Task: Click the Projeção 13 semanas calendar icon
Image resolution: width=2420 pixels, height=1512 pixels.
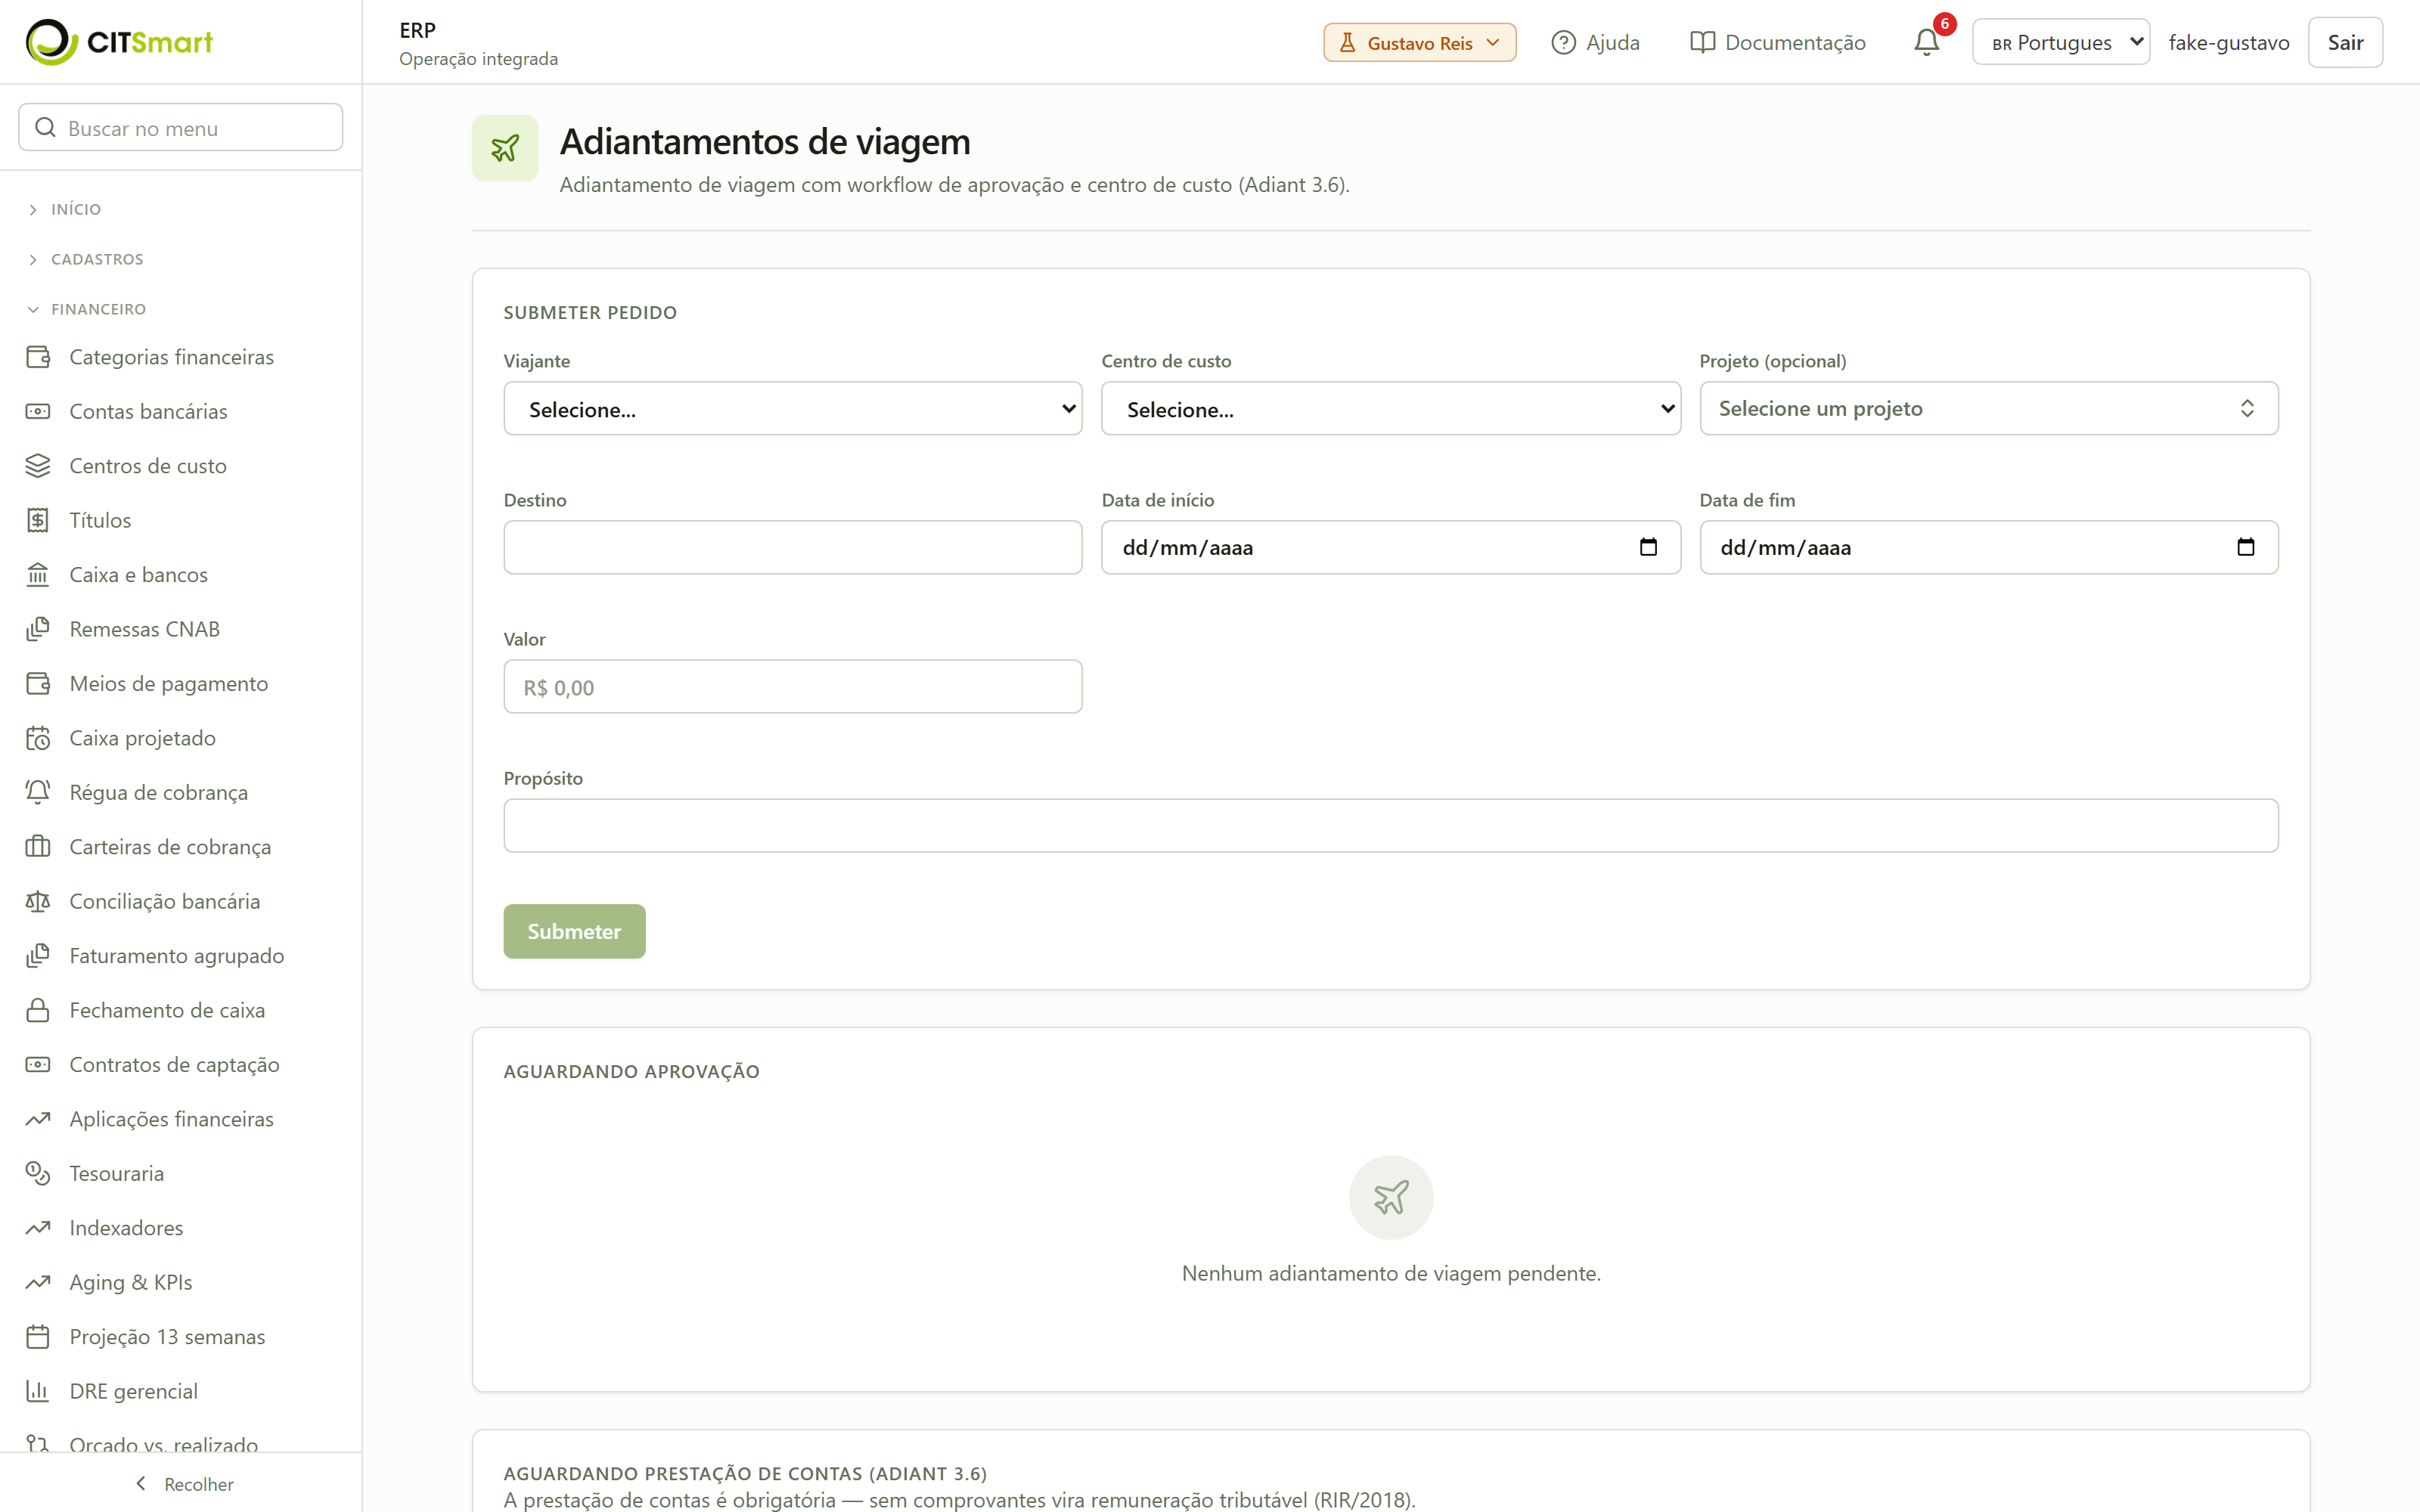Action: tap(38, 1337)
